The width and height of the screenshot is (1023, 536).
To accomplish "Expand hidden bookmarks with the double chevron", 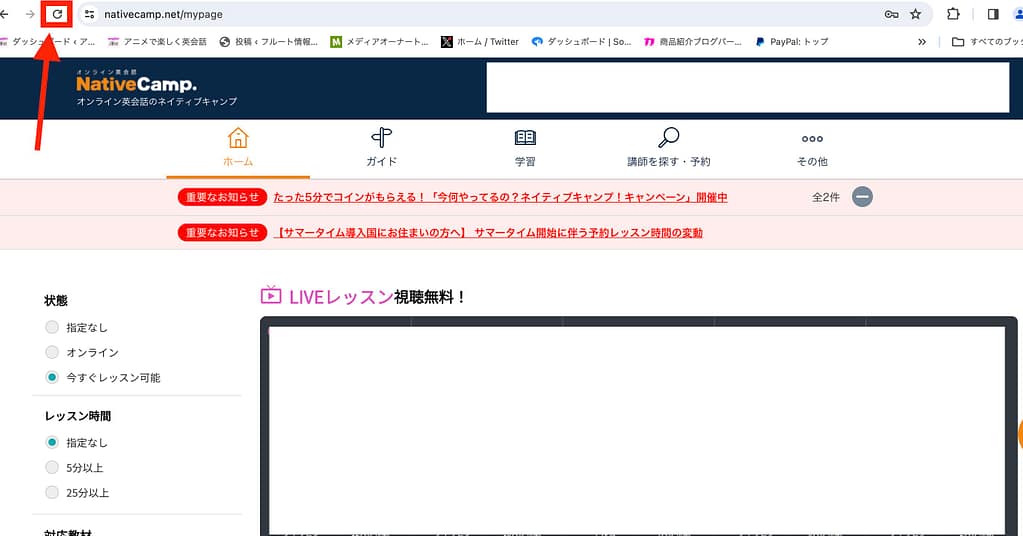I will (922, 42).
